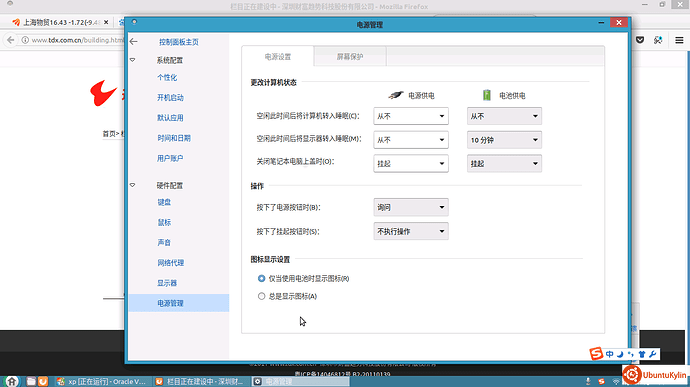Open 显示器 settings
This screenshot has height=387, width=690.
(167, 283)
